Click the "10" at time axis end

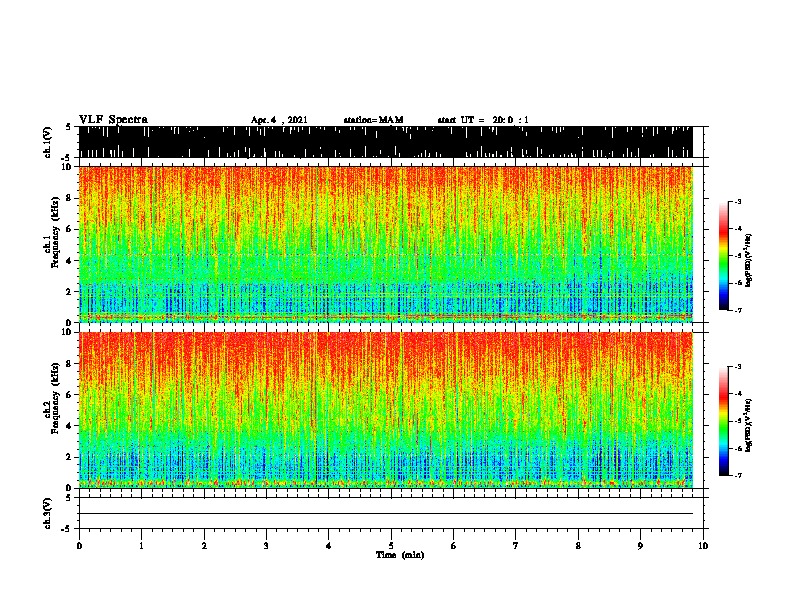pos(703,545)
